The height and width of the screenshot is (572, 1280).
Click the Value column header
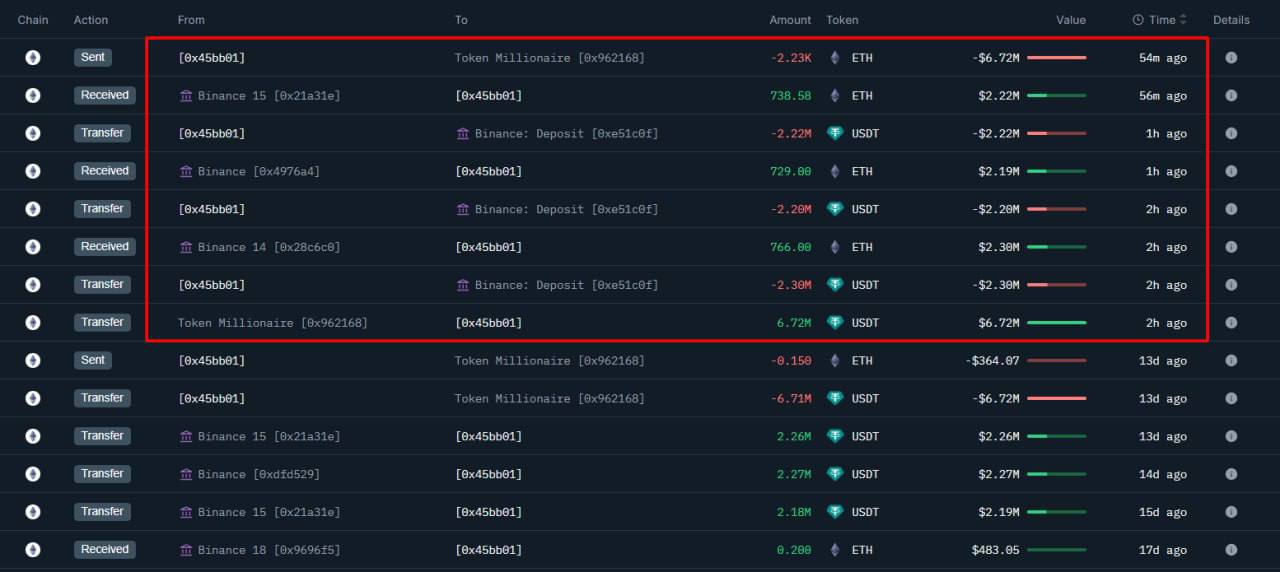1070,20
